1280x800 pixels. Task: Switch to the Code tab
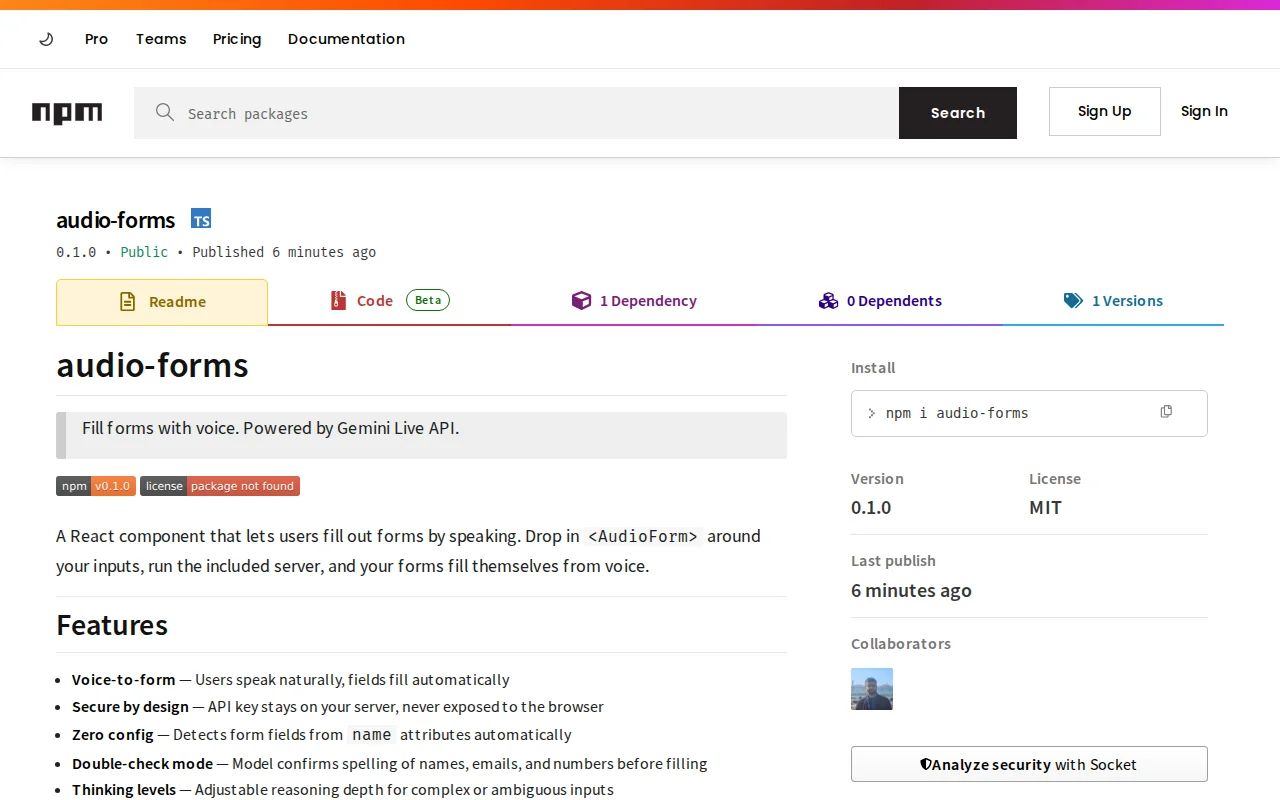click(x=390, y=301)
